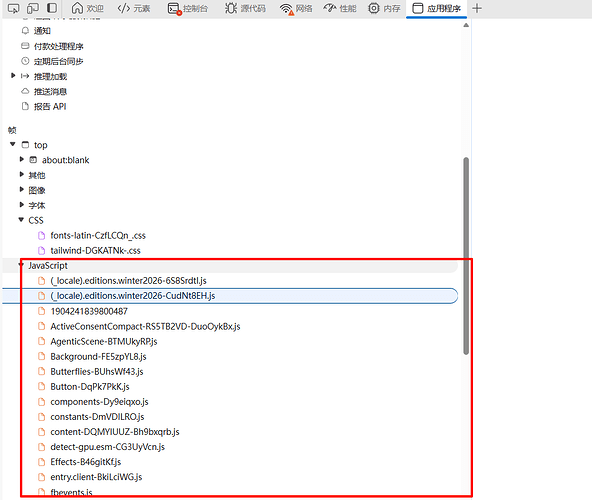Expand the 推理加载 tree node
The height and width of the screenshot is (500, 592).
tap(13, 76)
